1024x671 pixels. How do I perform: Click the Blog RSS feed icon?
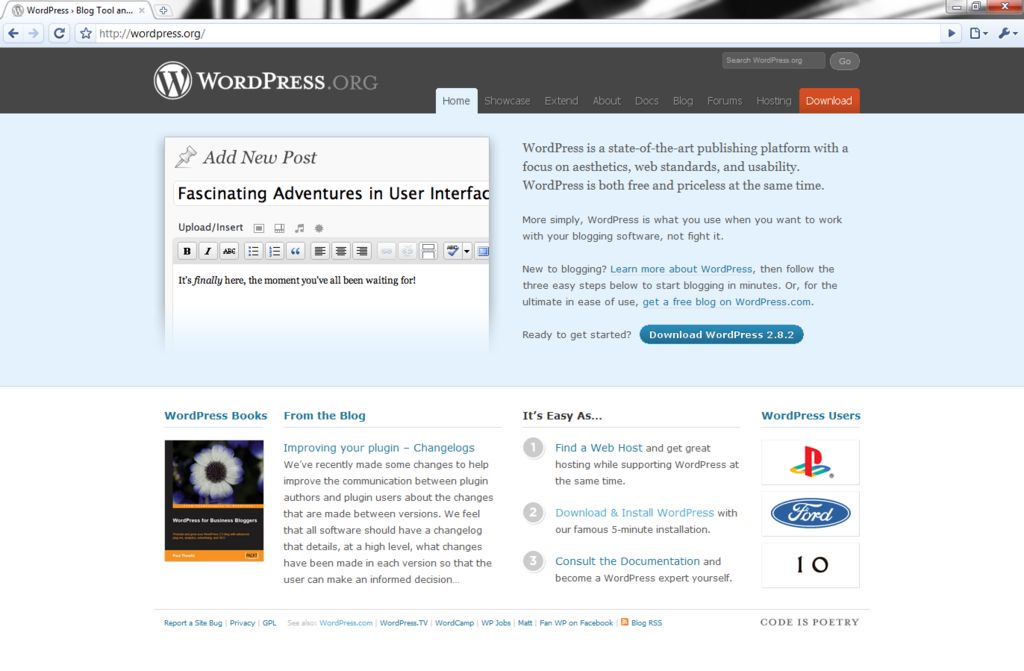coord(624,622)
